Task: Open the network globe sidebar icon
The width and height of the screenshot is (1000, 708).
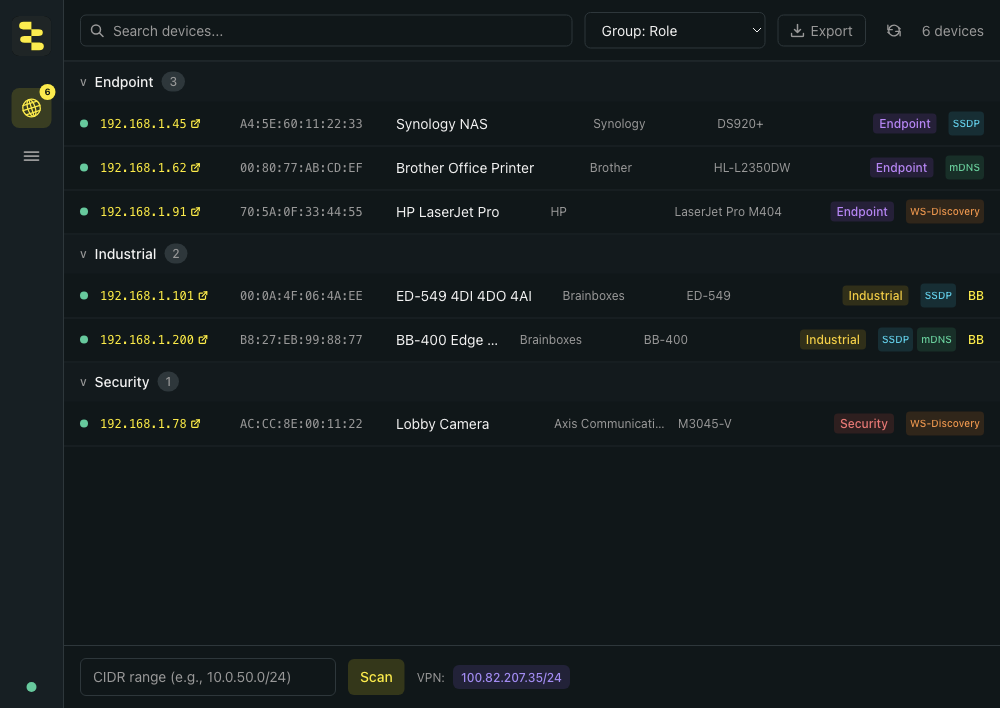Action: [x=31, y=108]
